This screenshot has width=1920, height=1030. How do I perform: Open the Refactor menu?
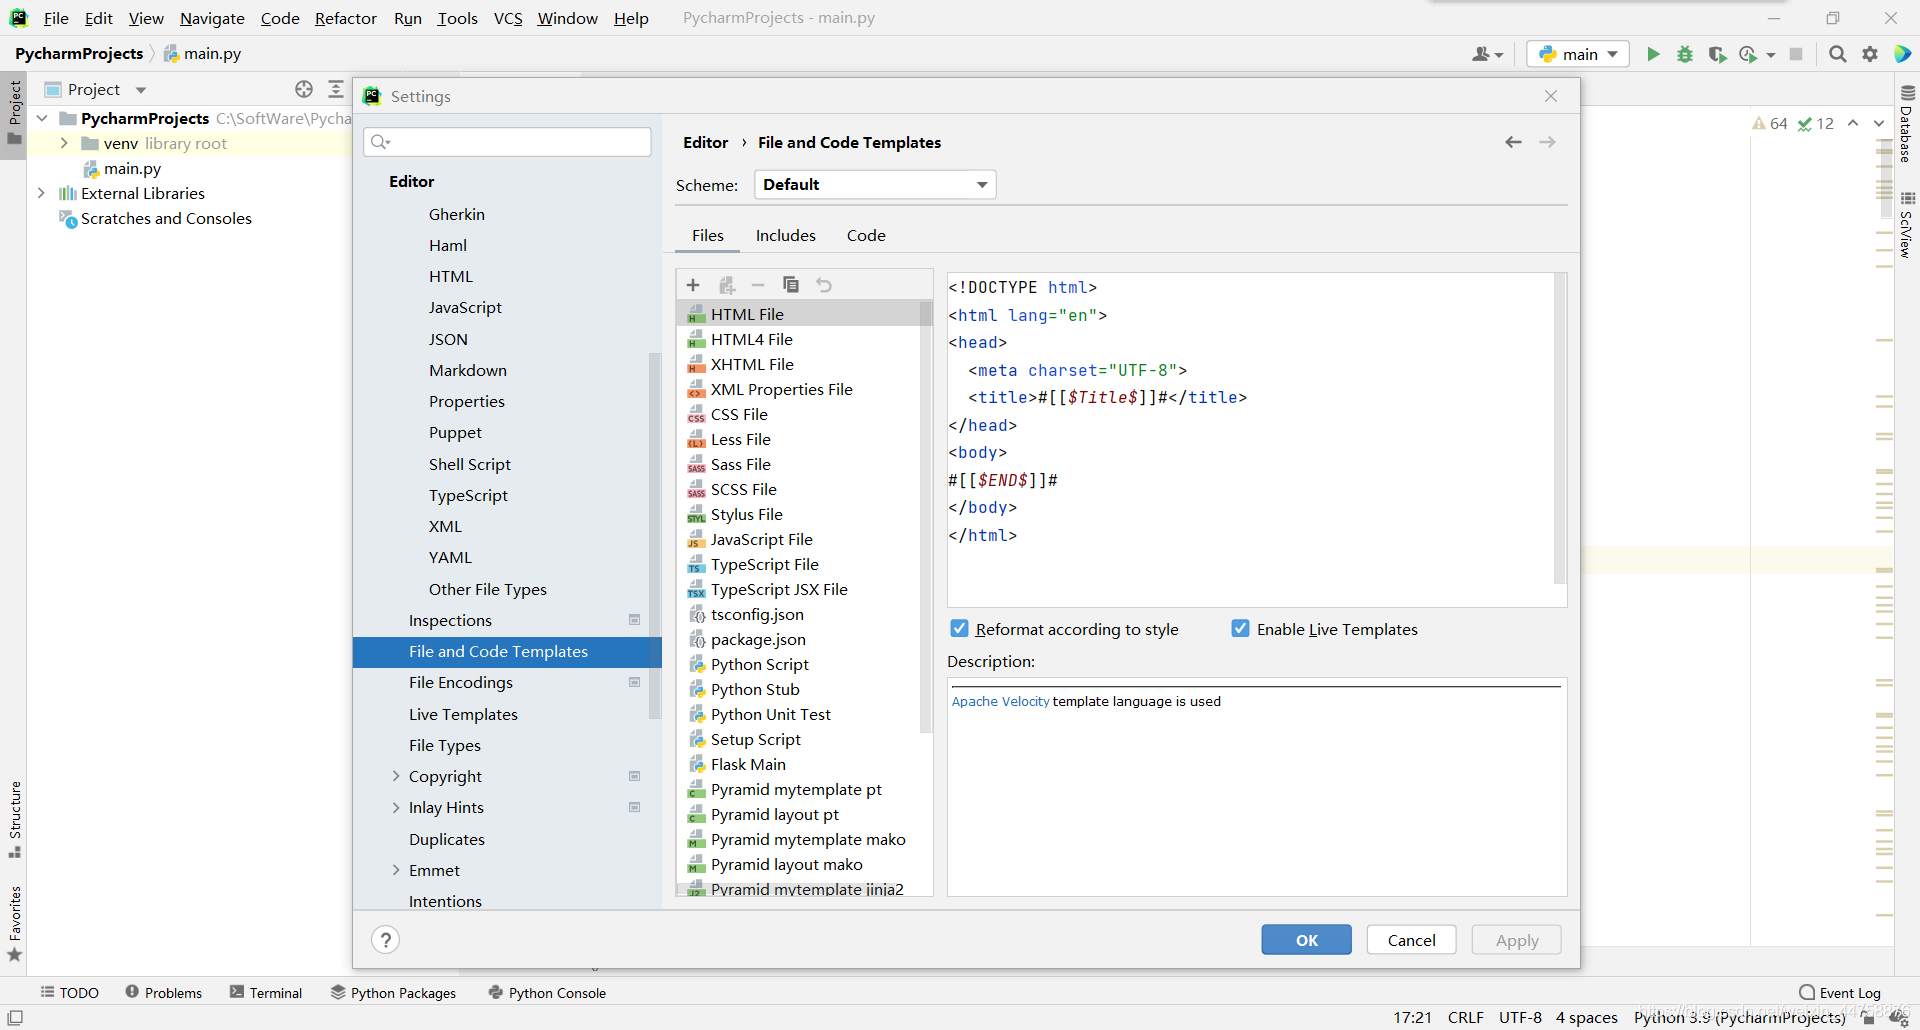(x=345, y=18)
